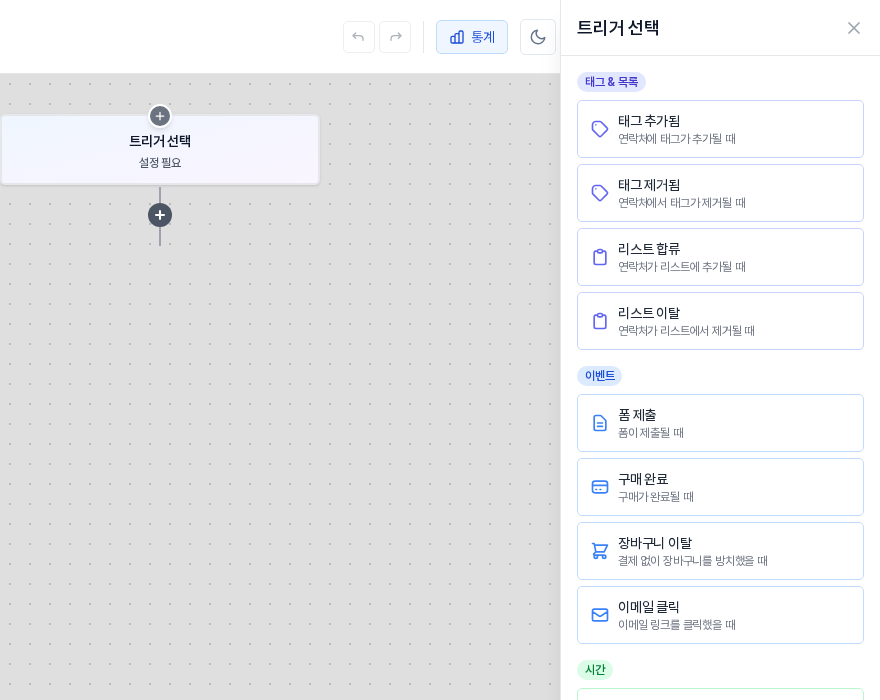The height and width of the screenshot is (700, 880).
Task: Add a step with the dark plus button
Action: click(160, 215)
